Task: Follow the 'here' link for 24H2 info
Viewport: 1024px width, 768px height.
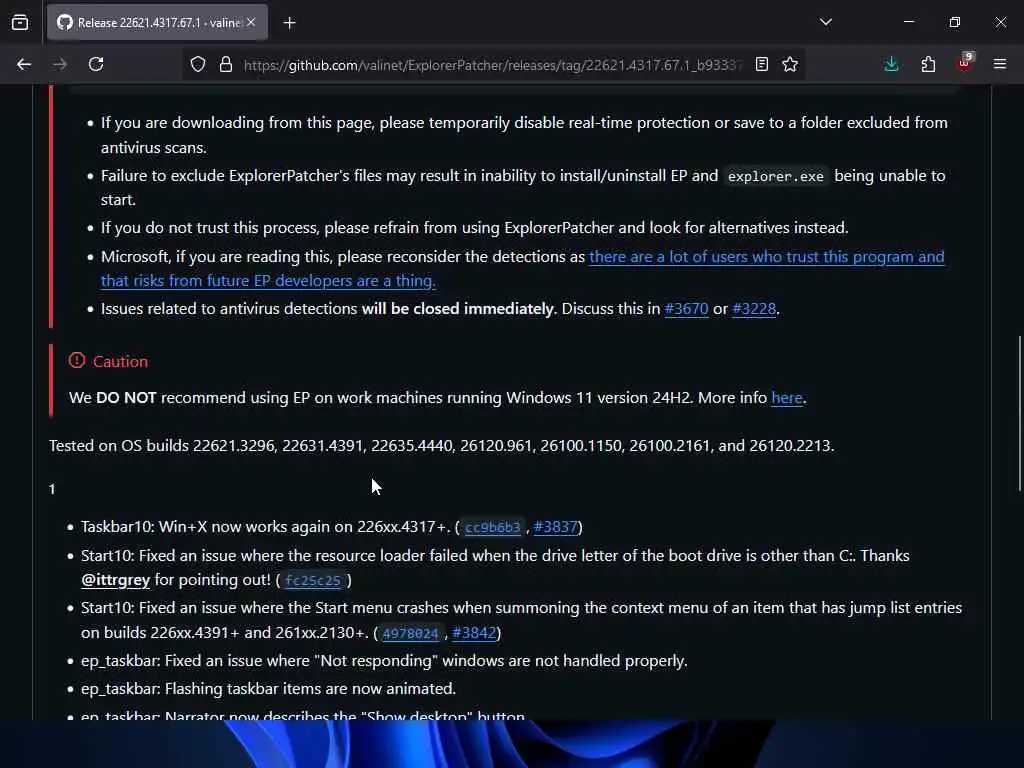Action: (787, 397)
